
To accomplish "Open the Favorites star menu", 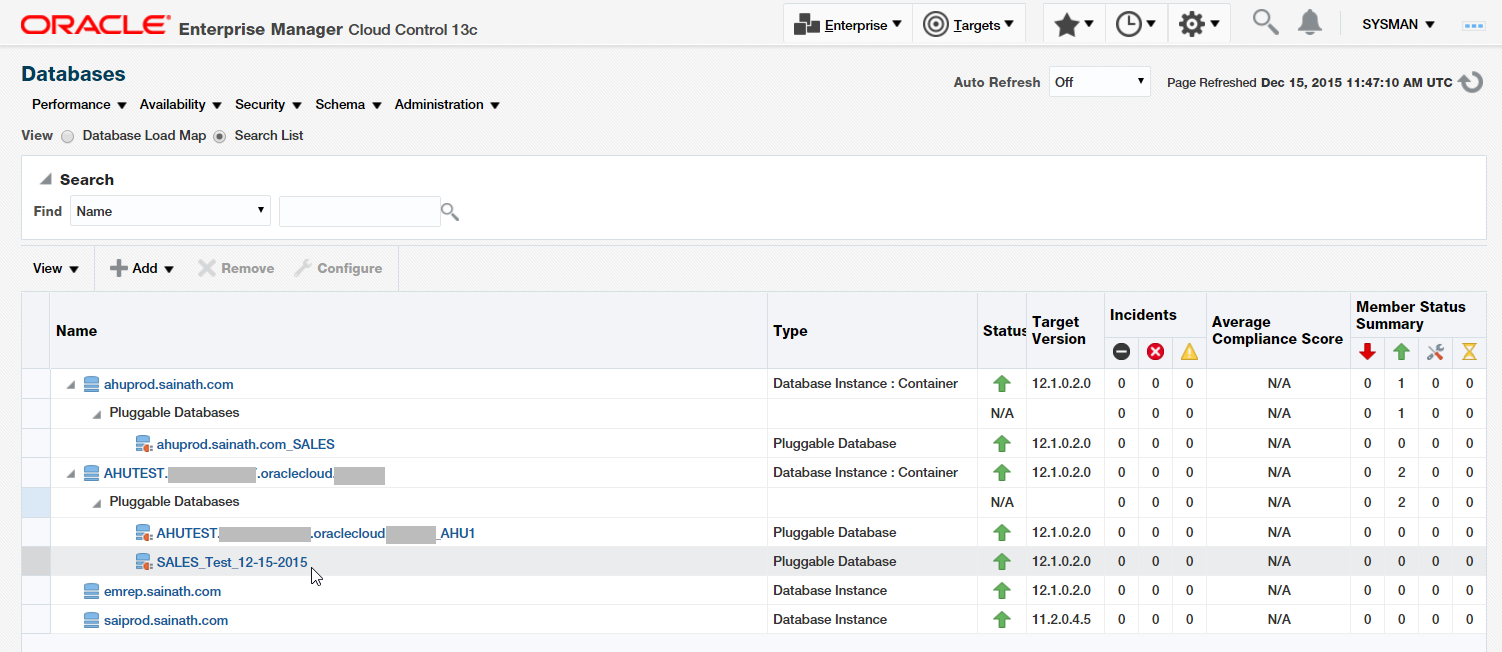I will pos(1074,24).
